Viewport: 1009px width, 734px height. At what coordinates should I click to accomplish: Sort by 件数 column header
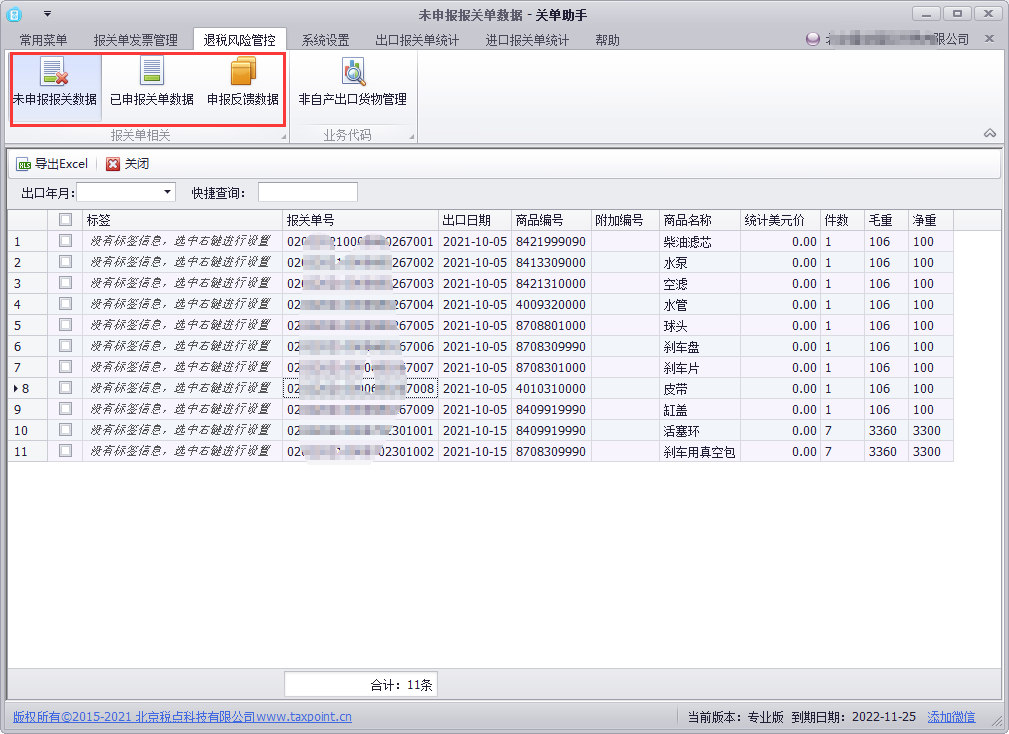point(842,220)
